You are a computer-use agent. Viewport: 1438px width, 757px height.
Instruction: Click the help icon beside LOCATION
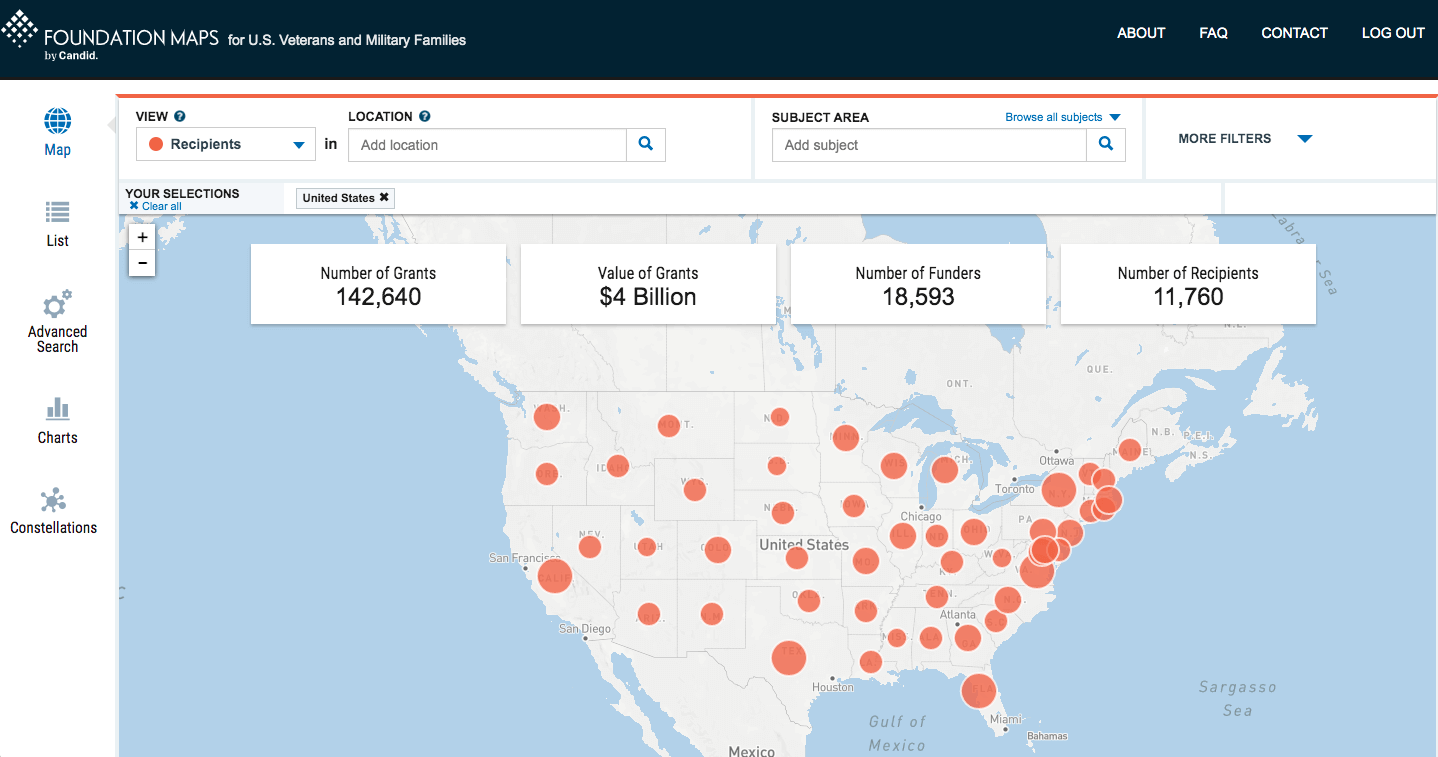[x=425, y=117]
